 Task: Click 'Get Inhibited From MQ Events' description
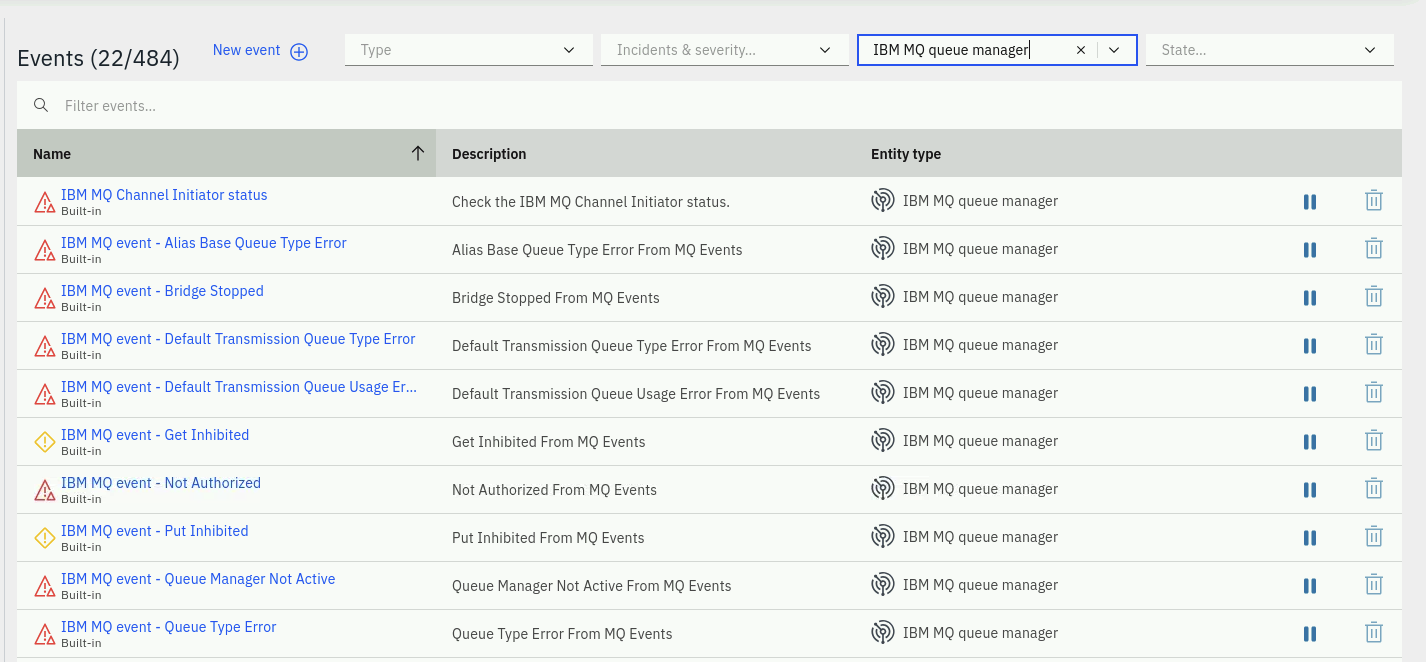(x=549, y=442)
